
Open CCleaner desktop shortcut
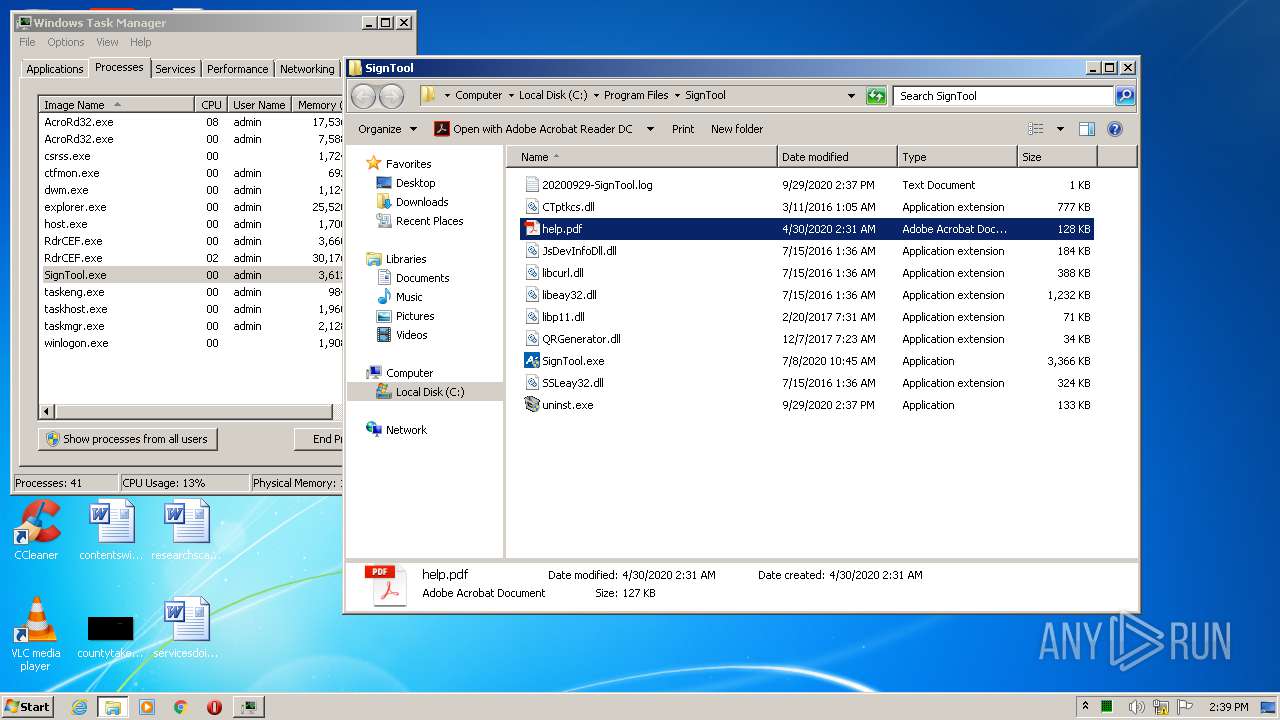pos(36,530)
